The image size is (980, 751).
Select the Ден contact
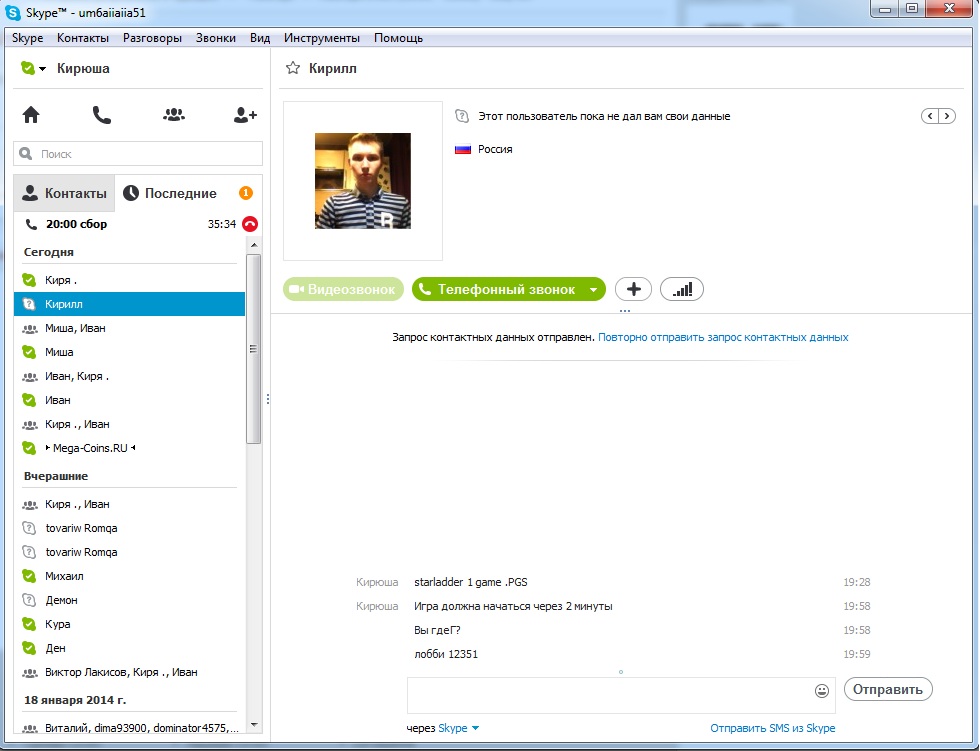tap(129, 648)
